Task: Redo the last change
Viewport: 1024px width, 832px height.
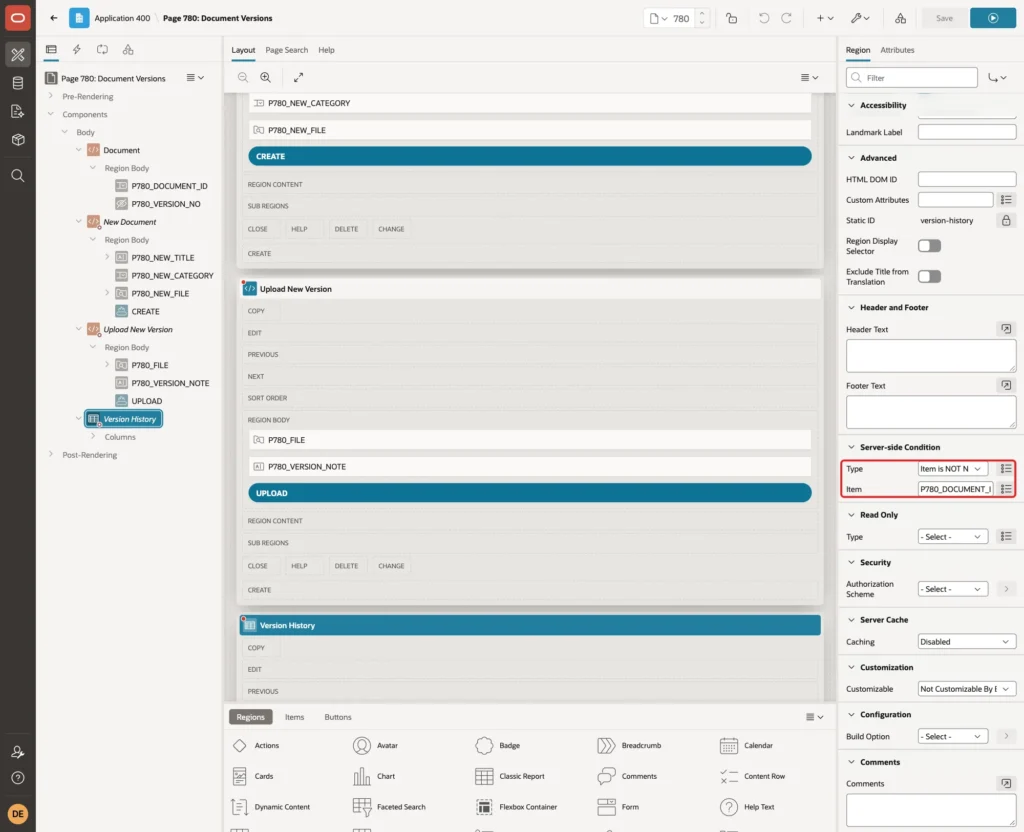Action: point(786,18)
